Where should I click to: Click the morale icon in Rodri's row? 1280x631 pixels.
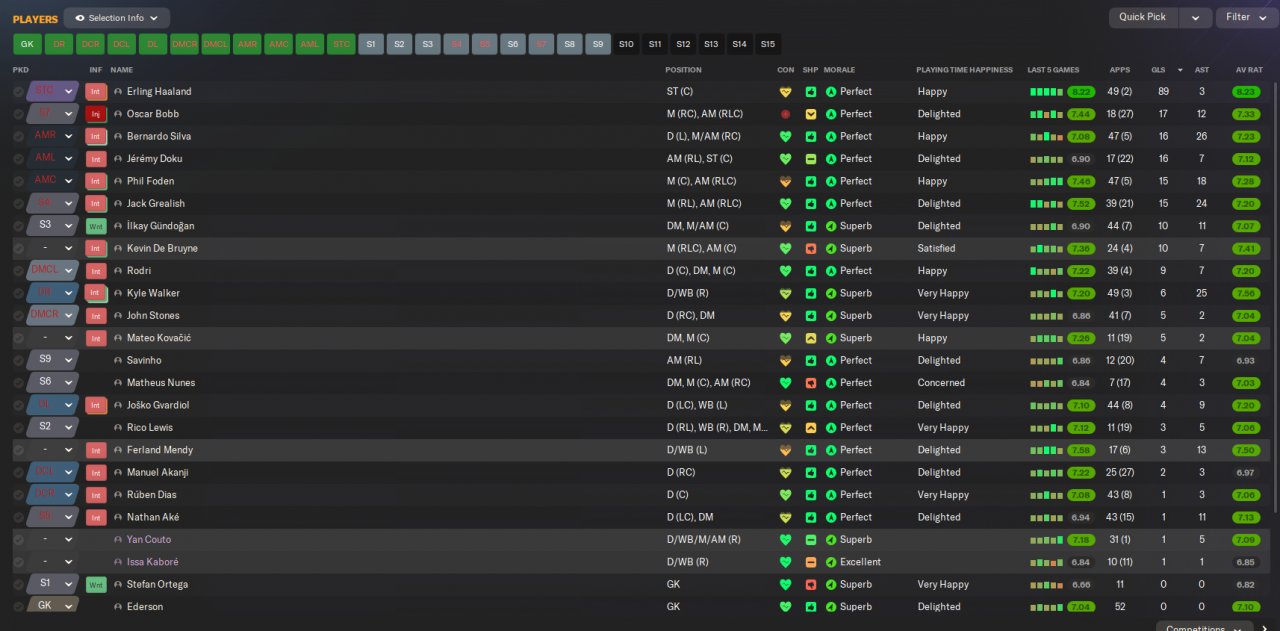click(831, 271)
